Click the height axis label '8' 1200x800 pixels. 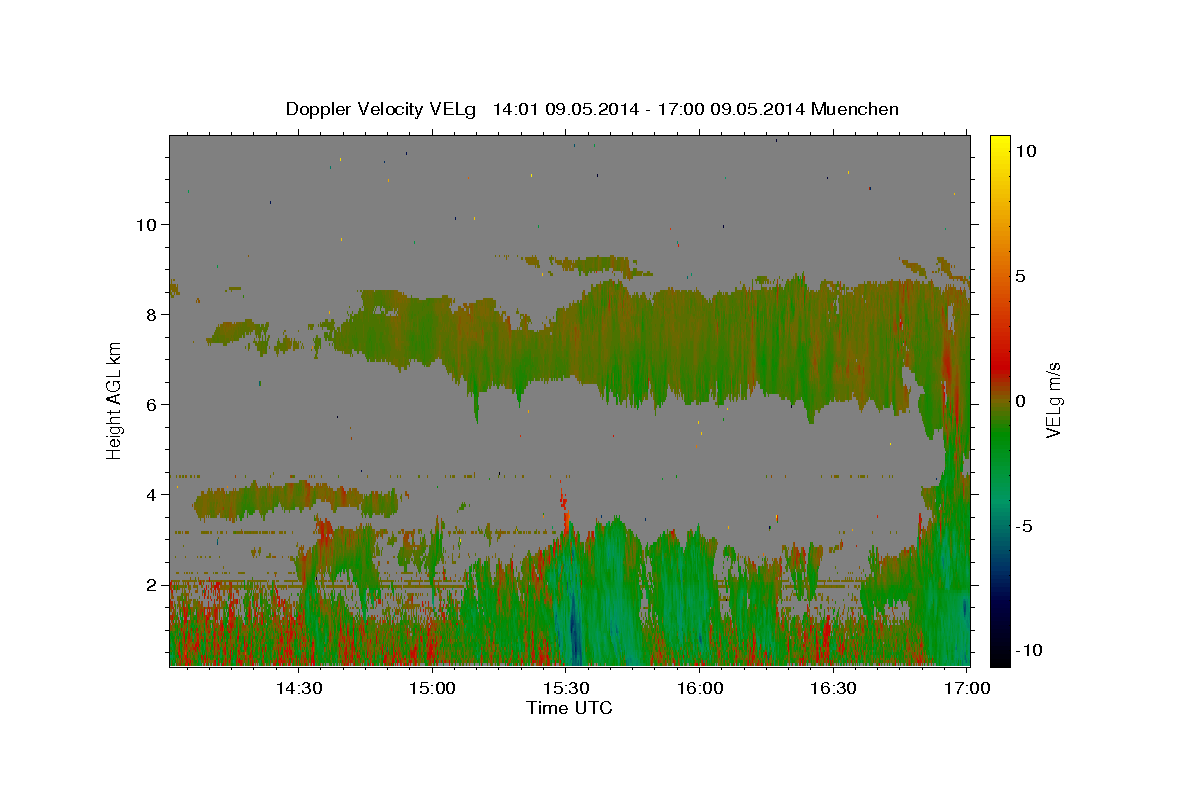point(151,314)
